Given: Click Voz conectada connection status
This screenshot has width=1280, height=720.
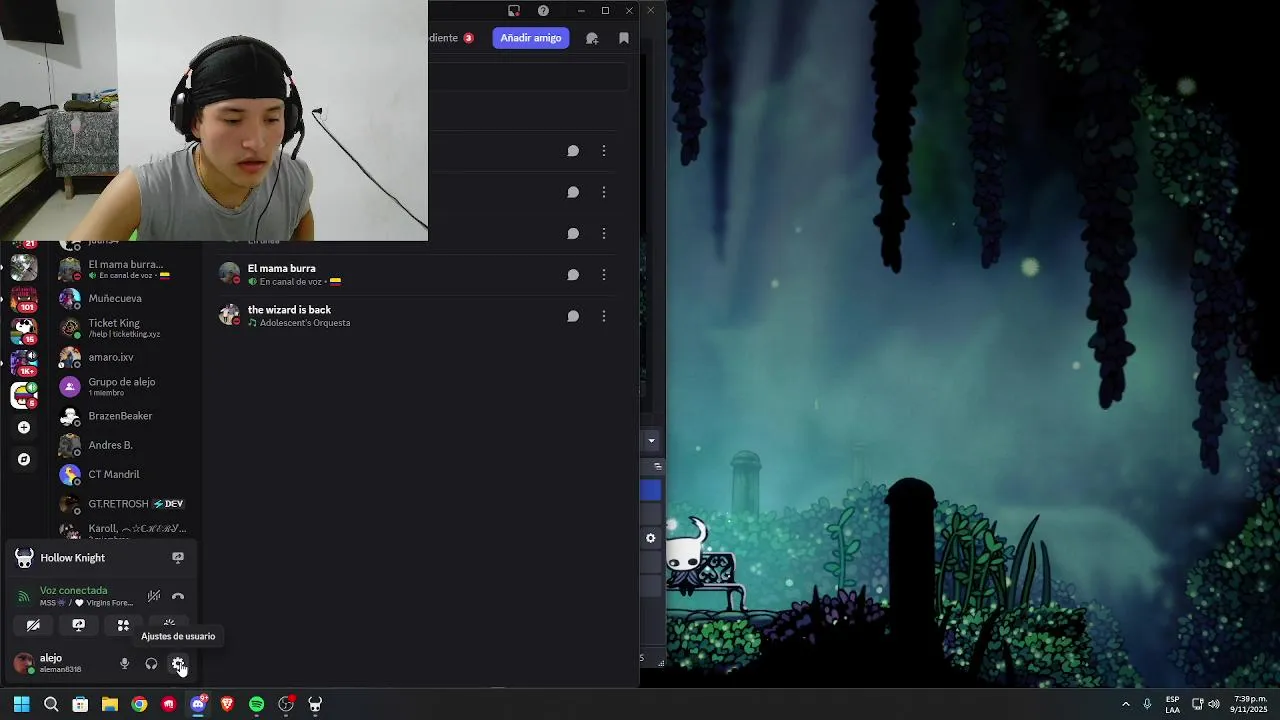Looking at the screenshot, I should 73,591.
